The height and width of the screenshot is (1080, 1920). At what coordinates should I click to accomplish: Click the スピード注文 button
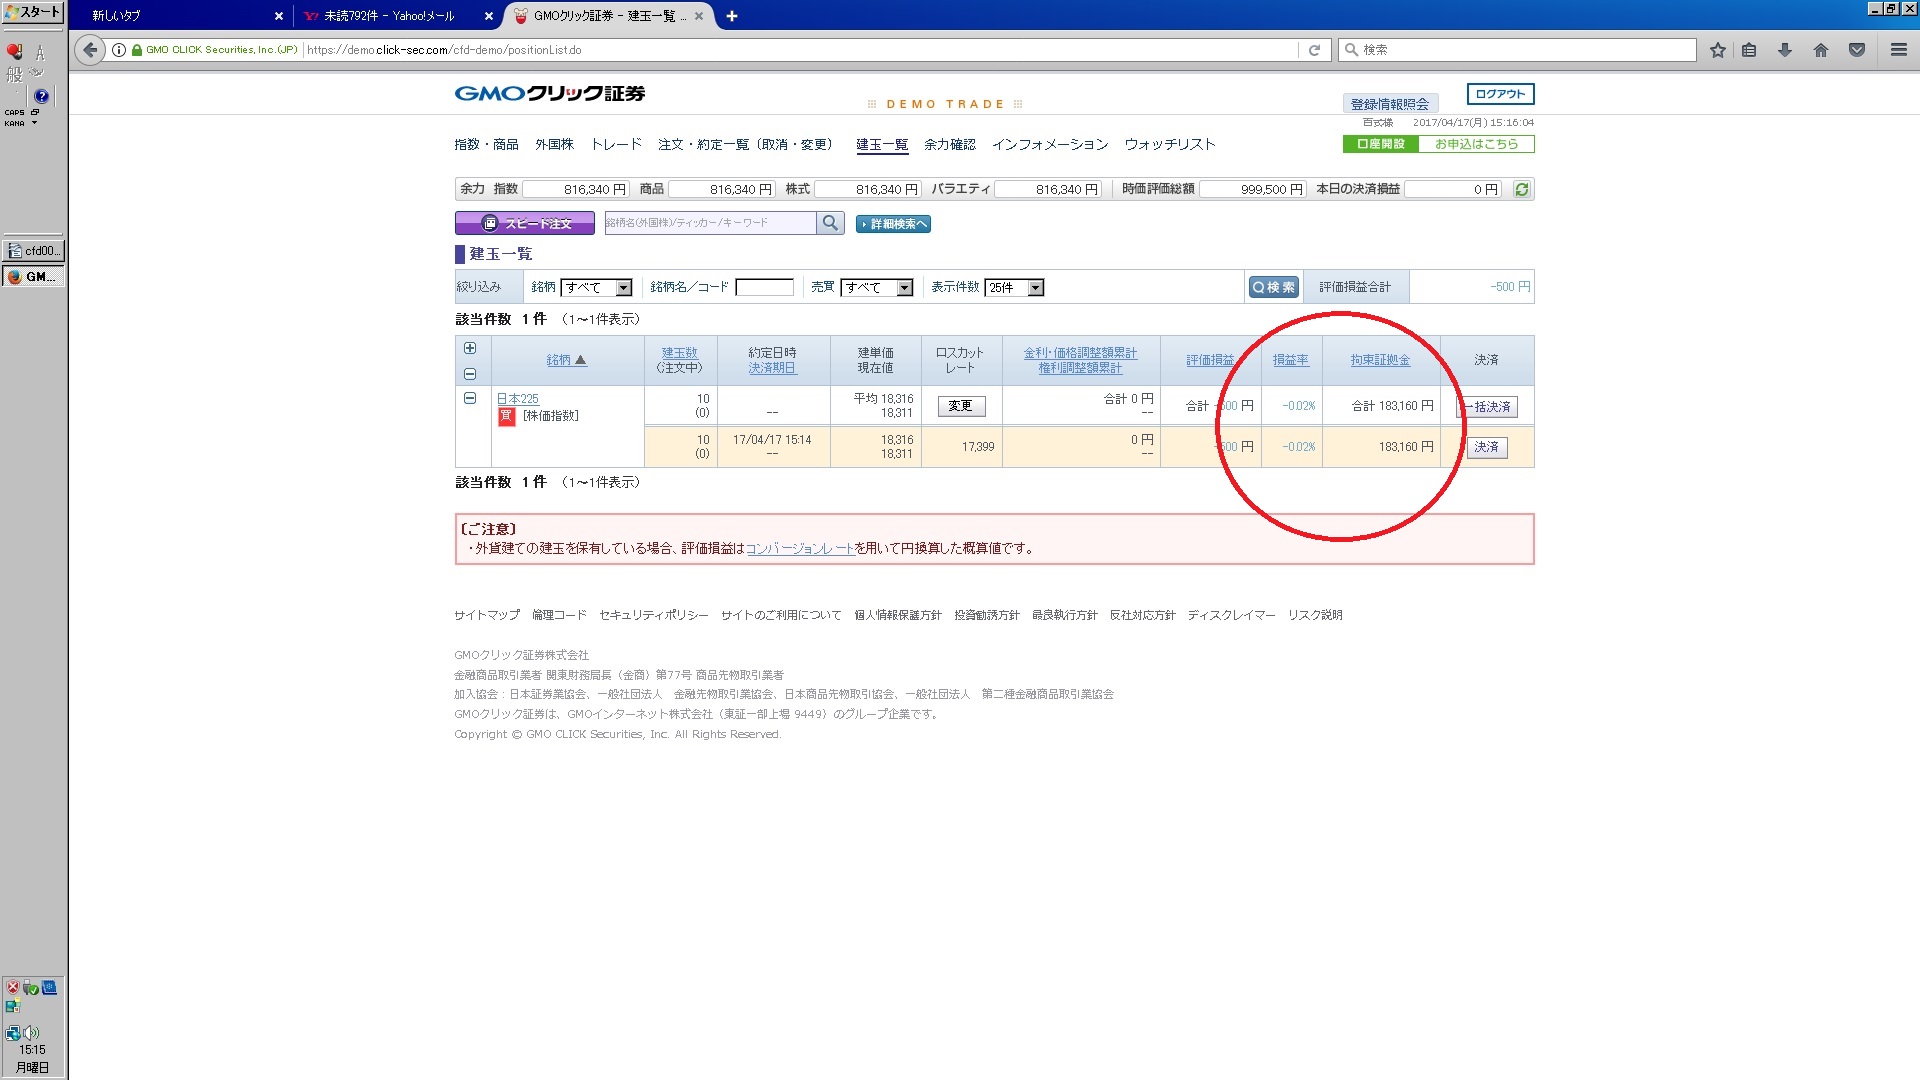[x=525, y=223]
